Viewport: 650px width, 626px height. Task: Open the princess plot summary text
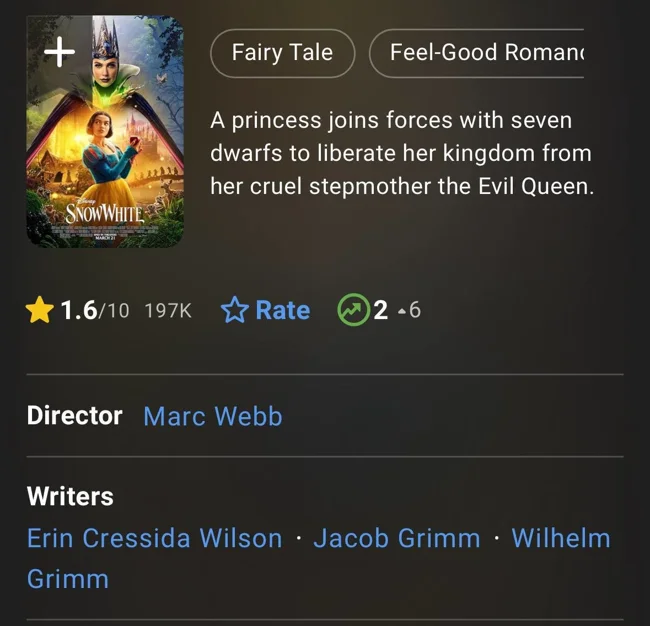coord(401,154)
